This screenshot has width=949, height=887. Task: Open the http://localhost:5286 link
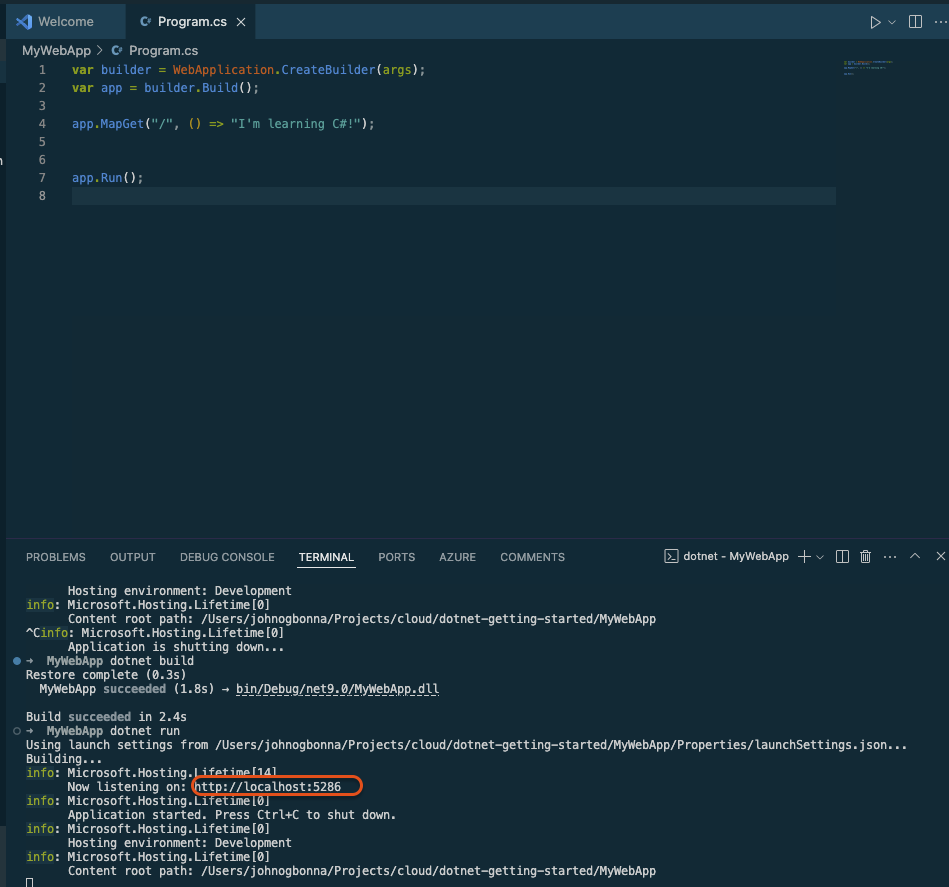click(268, 787)
